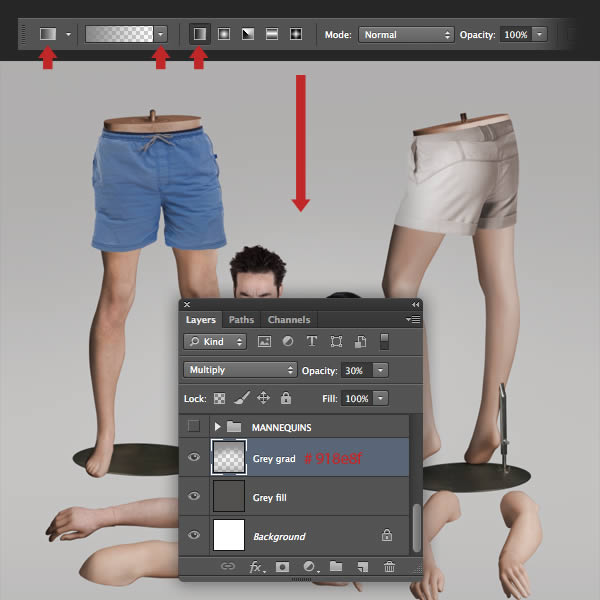Switch to the Paths tab
Screen dimensions: 600x600
[x=241, y=320]
